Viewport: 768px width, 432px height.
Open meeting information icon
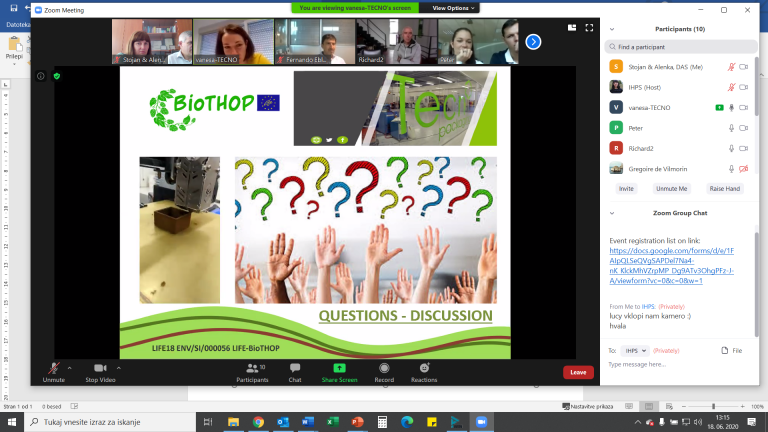coord(41,76)
